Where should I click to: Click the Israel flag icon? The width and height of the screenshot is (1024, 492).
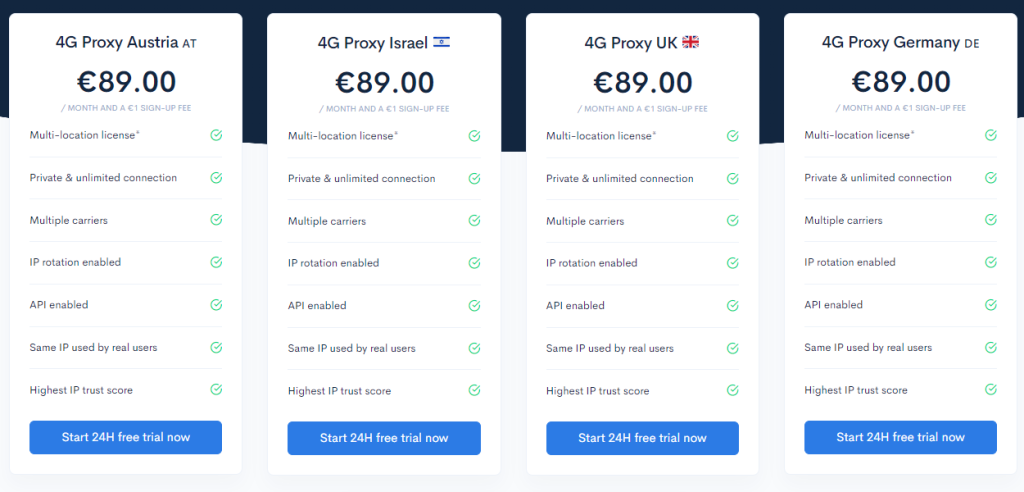click(441, 43)
